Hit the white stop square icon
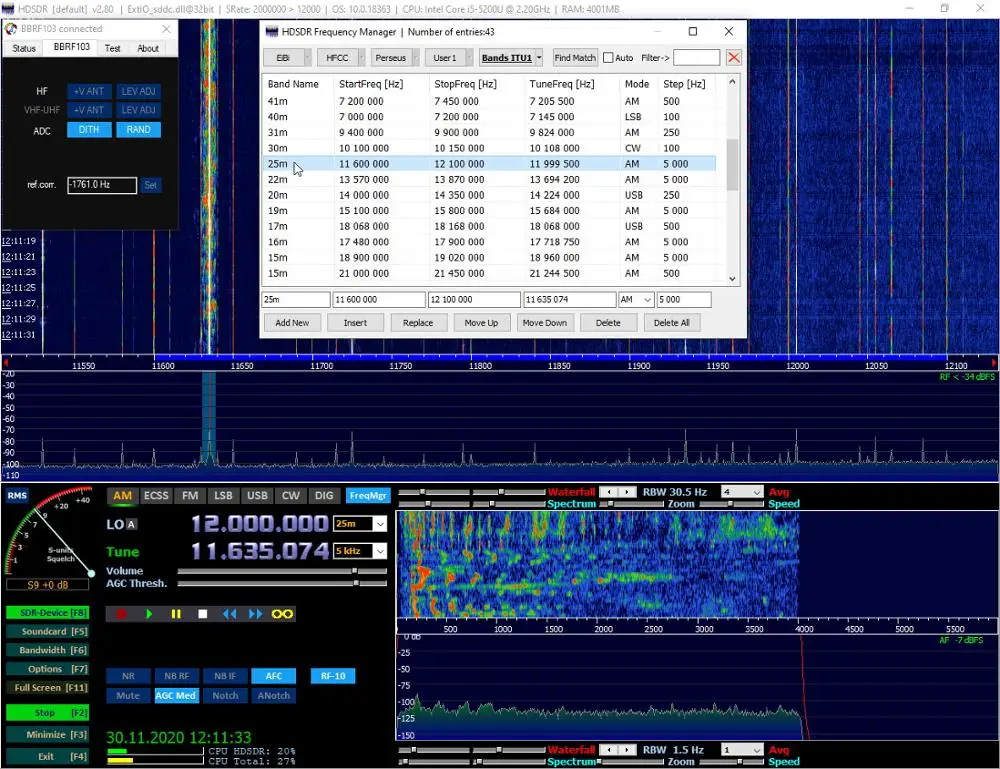This screenshot has height=769, width=1000. click(x=202, y=614)
